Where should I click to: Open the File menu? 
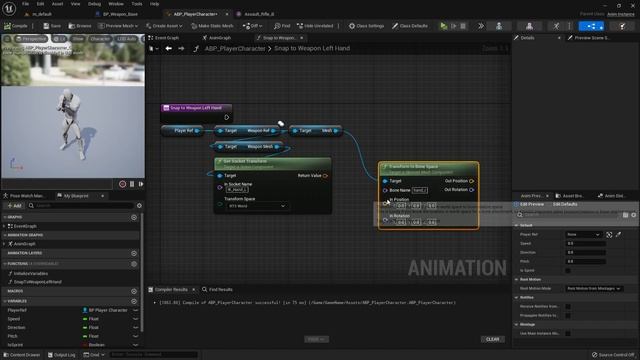pos(25,4)
